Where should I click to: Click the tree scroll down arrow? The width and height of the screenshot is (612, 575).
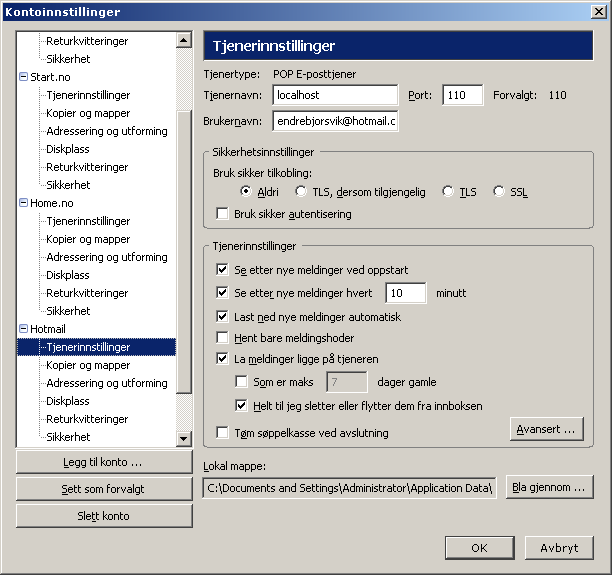point(183,438)
